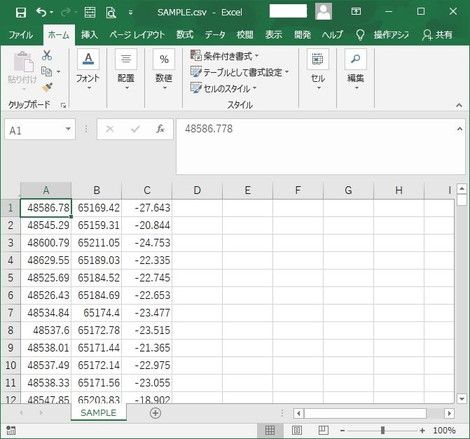This screenshot has height=439, width=470.
Task: Switch to Normal view icon
Action: [x=270, y=430]
